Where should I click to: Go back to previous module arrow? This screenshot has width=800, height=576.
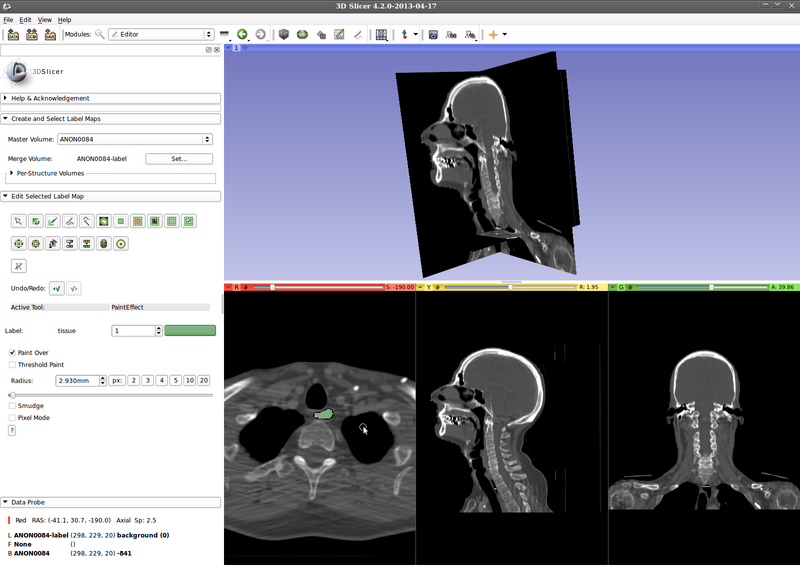click(243, 34)
